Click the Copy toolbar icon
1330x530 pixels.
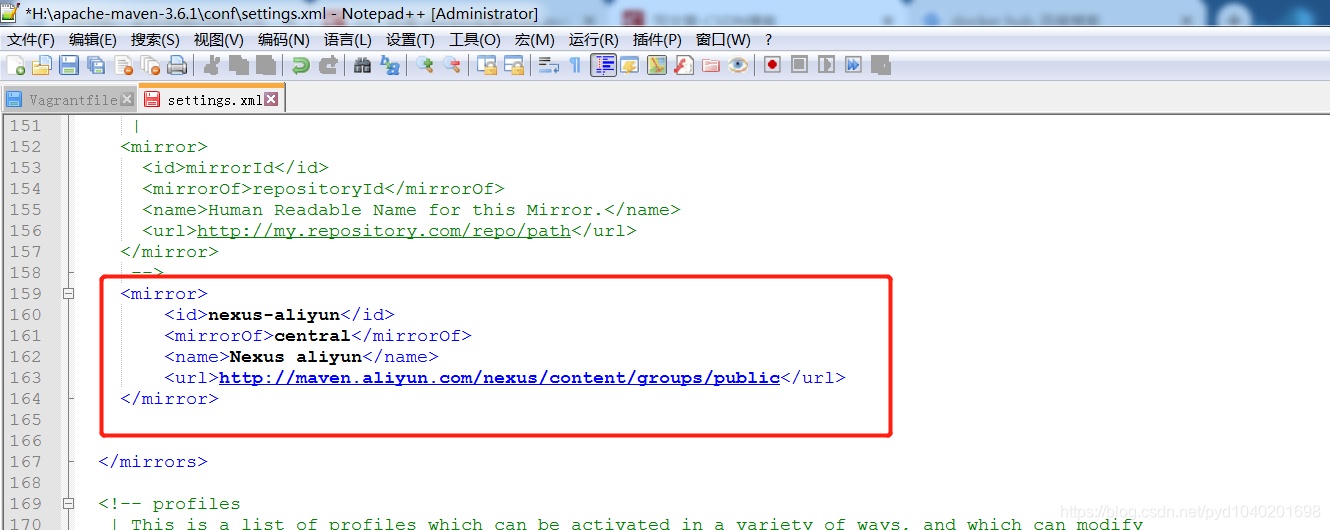(x=239, y=65)
